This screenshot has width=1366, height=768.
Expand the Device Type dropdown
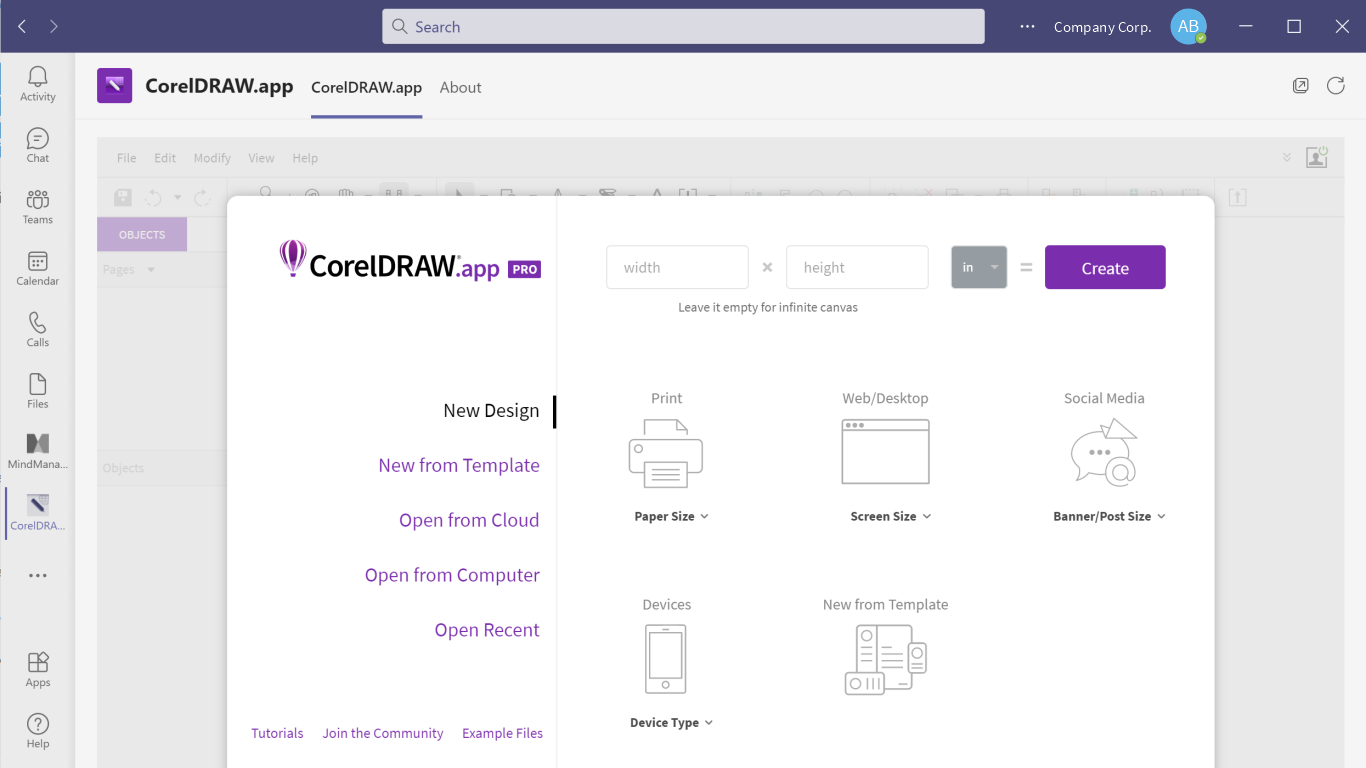[x=671, y=723]
